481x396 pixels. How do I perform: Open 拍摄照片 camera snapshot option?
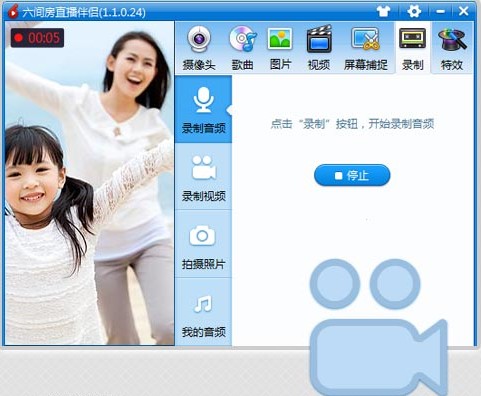[203, 245]
